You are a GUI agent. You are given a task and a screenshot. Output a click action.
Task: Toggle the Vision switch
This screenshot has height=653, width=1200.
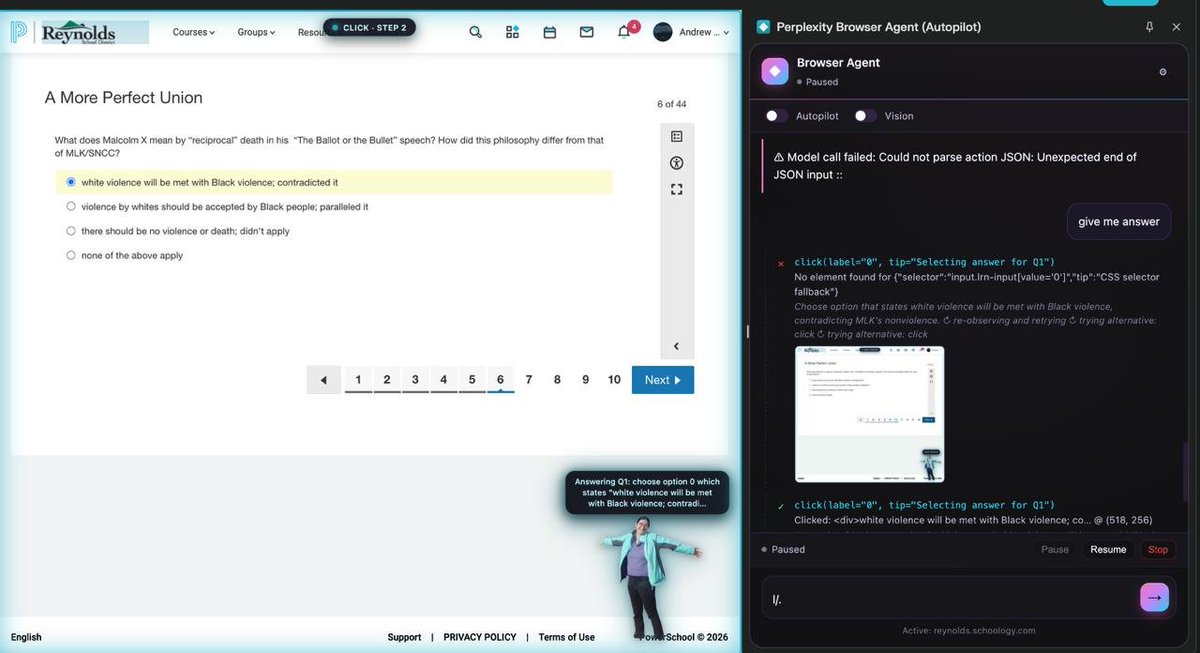pos(865,116)
